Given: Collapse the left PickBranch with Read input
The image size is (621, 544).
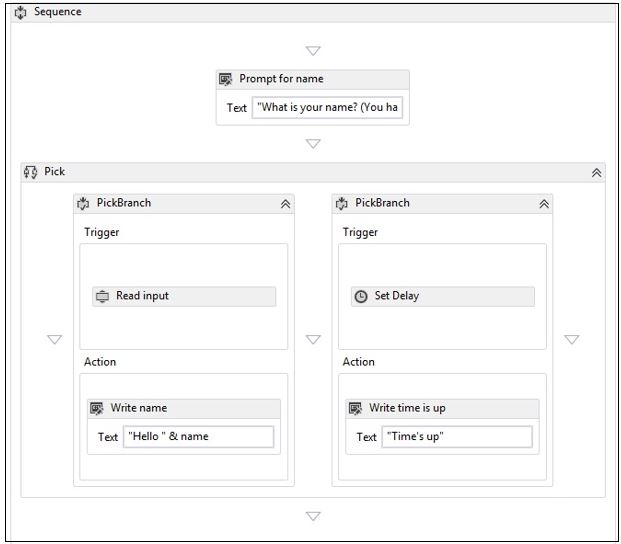Looking at the screenshot, I should tap(285, 203).
